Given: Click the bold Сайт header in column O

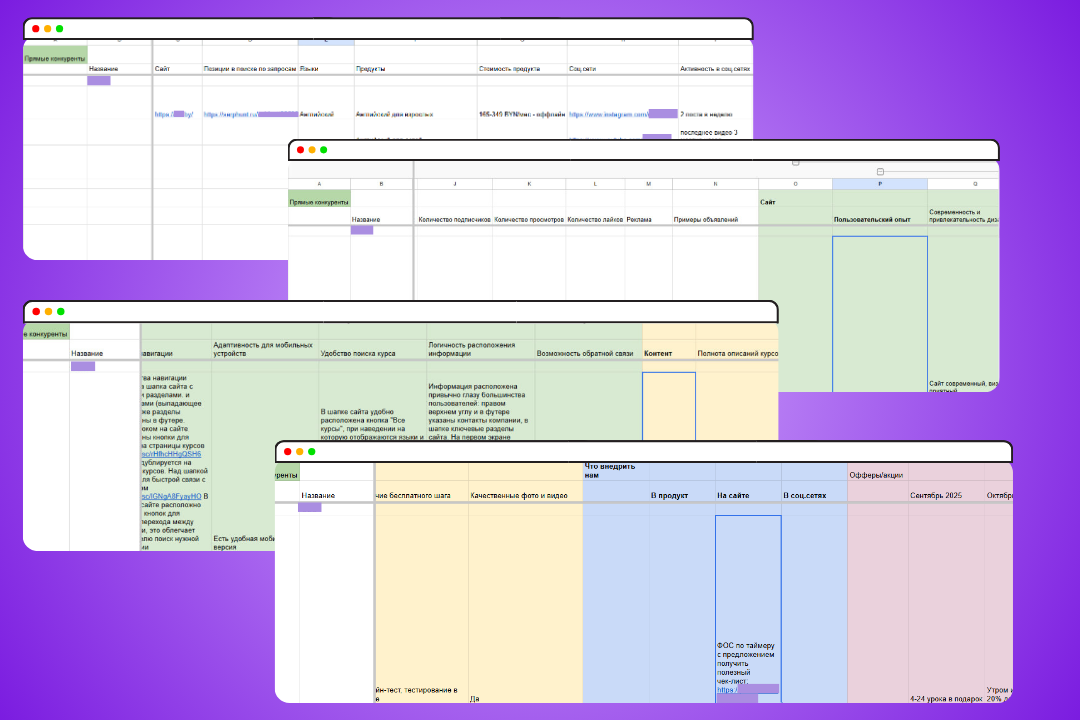Looking at the screenshot, I should [767, 202].
